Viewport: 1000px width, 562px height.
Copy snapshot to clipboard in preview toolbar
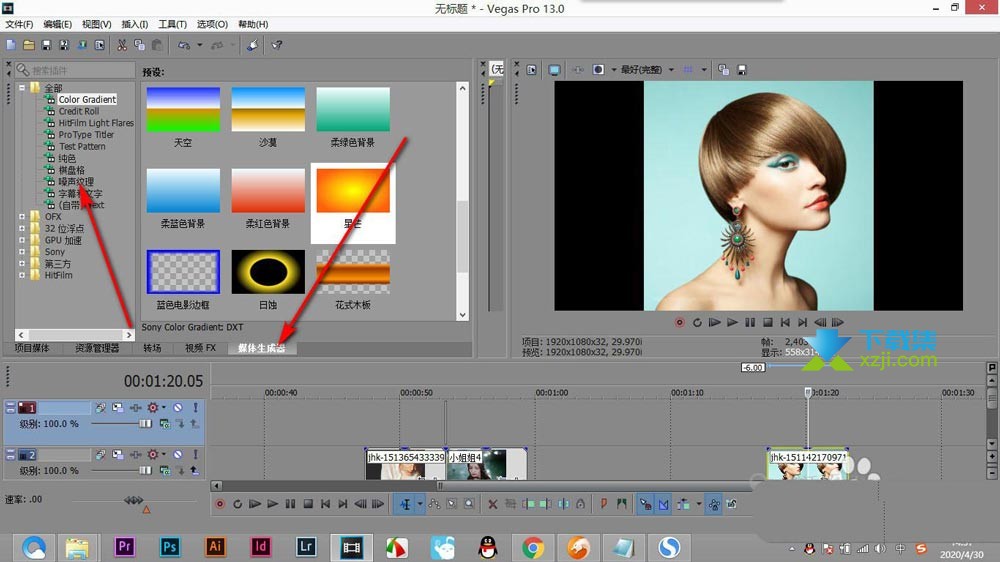[723, 70]
